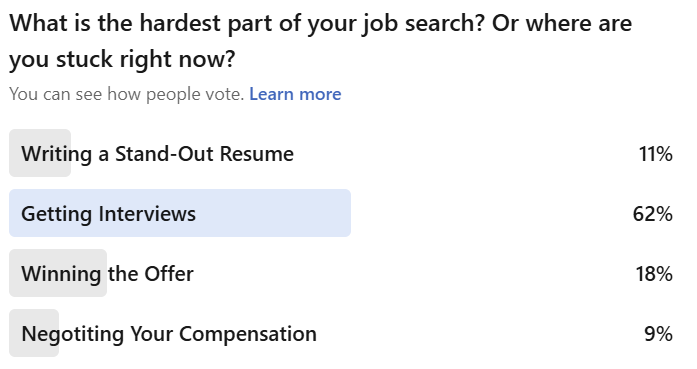
Task: Click the 'You can see how people vote' text
Action: coord(127,94)
